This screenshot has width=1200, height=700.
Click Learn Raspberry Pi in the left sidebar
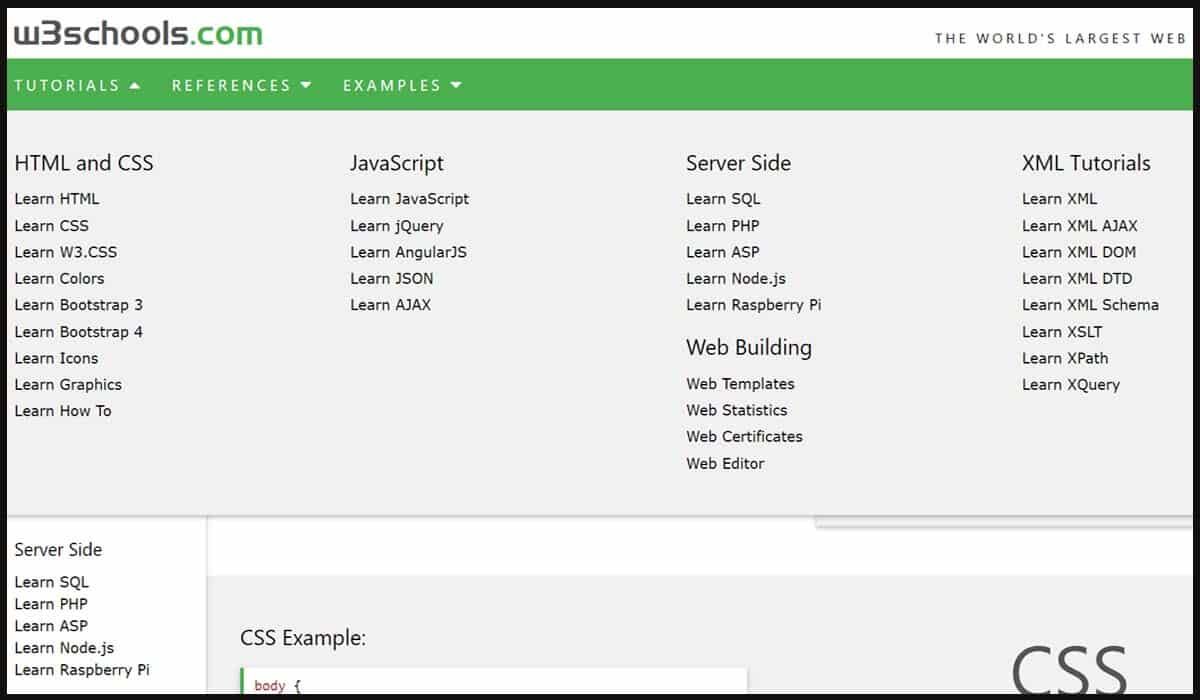[x=83, y=669]
